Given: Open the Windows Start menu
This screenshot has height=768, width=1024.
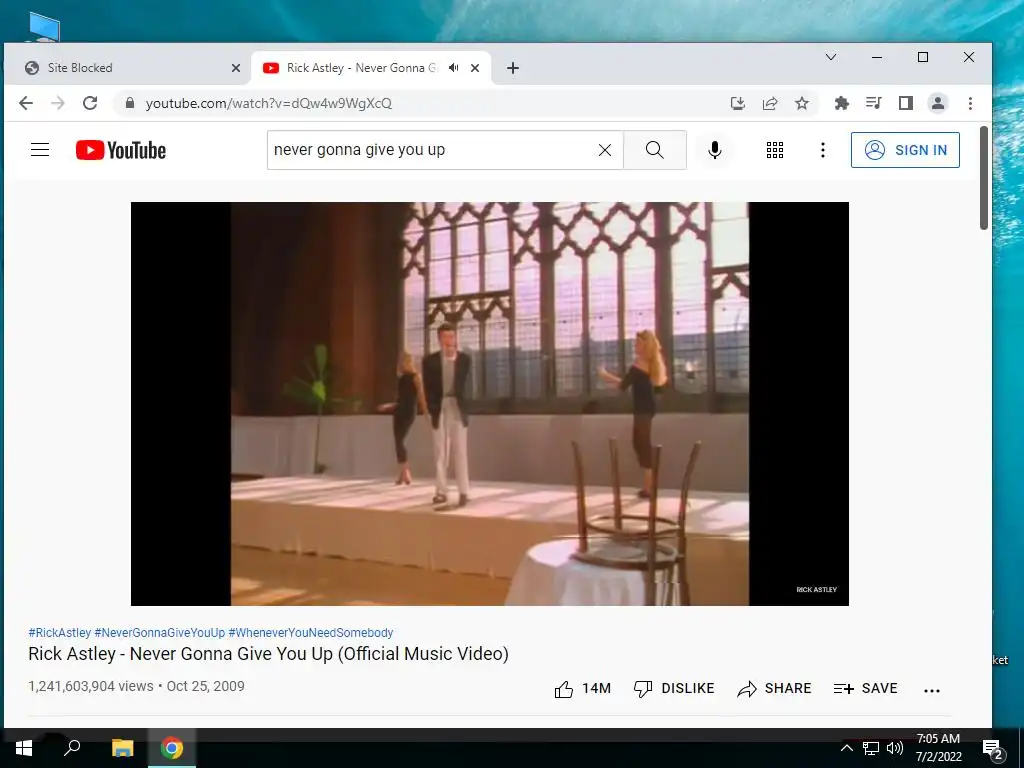Looking at the screenshot, I should pos(24,748).
